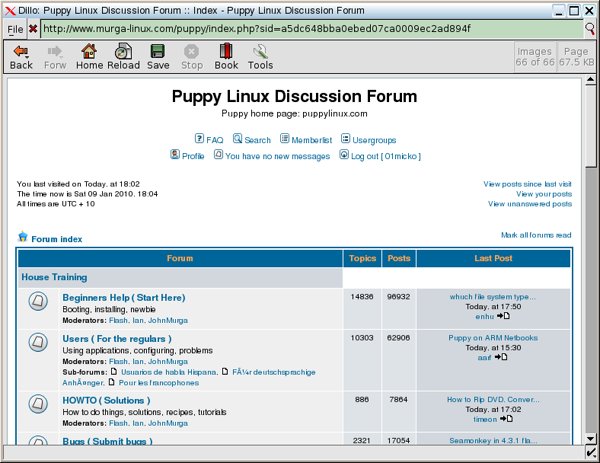The width and height of the screenshot is (600, 463).
Task: Click the vertical scrollbar thumb
Action: tap(590, 126)
